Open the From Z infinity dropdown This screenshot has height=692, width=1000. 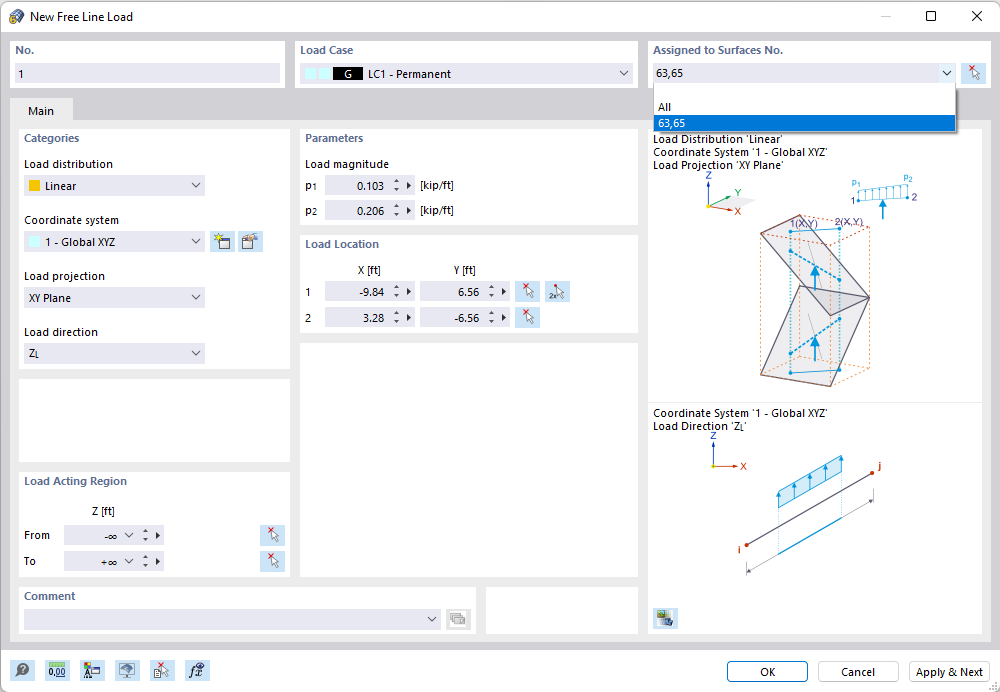[x=129, y=535]
